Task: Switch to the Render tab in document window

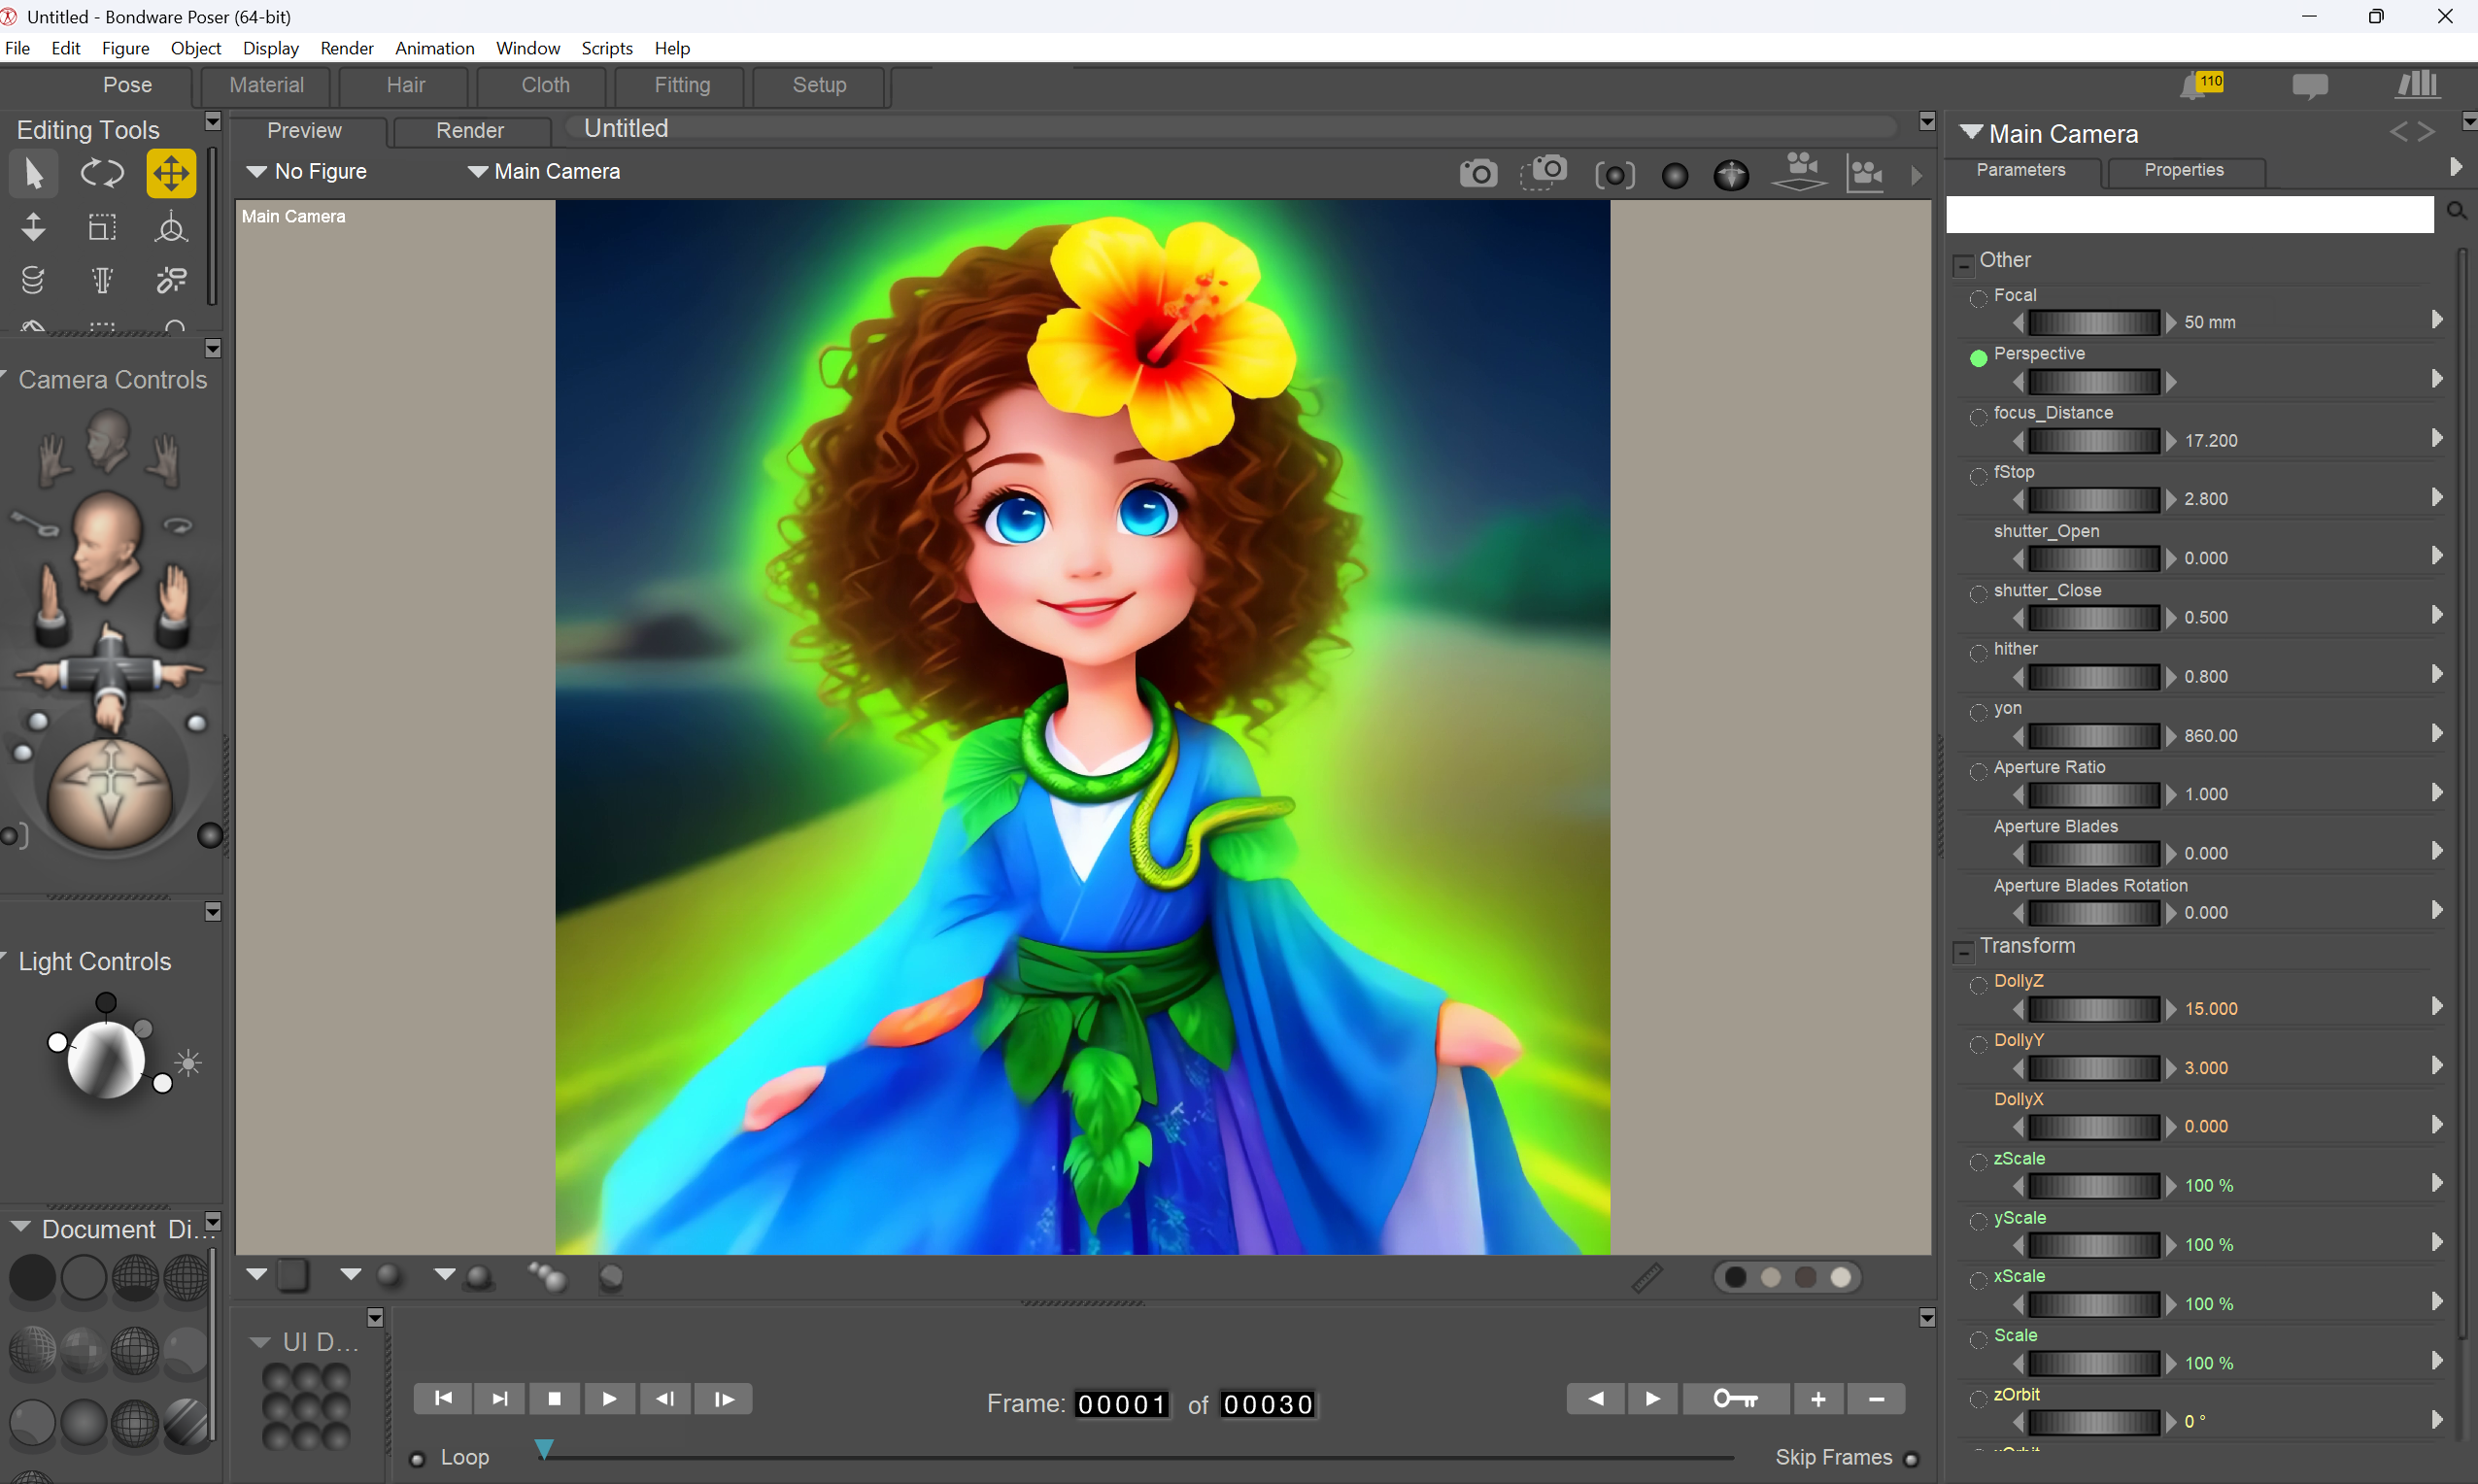Action: coord(470,131)
